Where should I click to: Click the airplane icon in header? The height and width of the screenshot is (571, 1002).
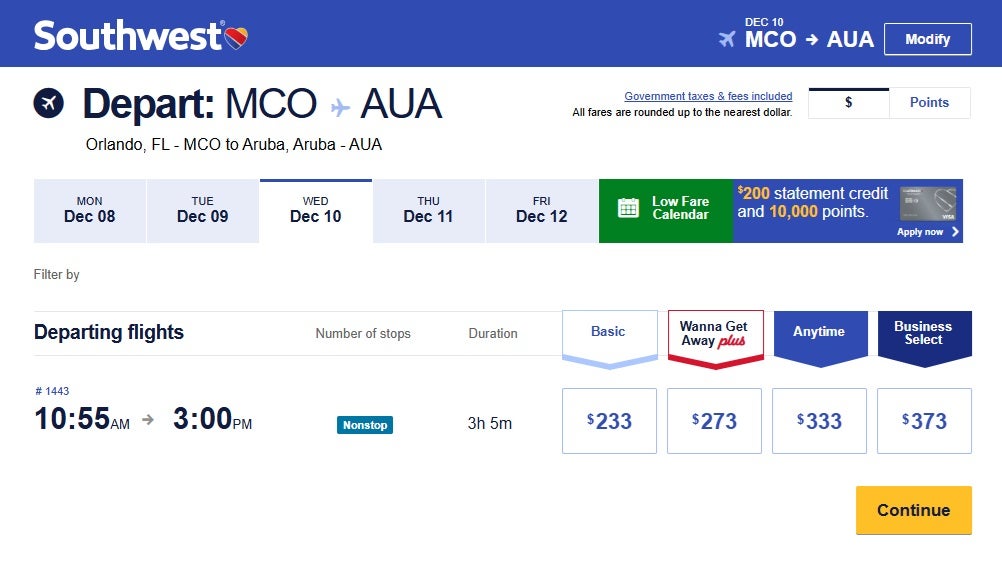click(x=727, y=40)
